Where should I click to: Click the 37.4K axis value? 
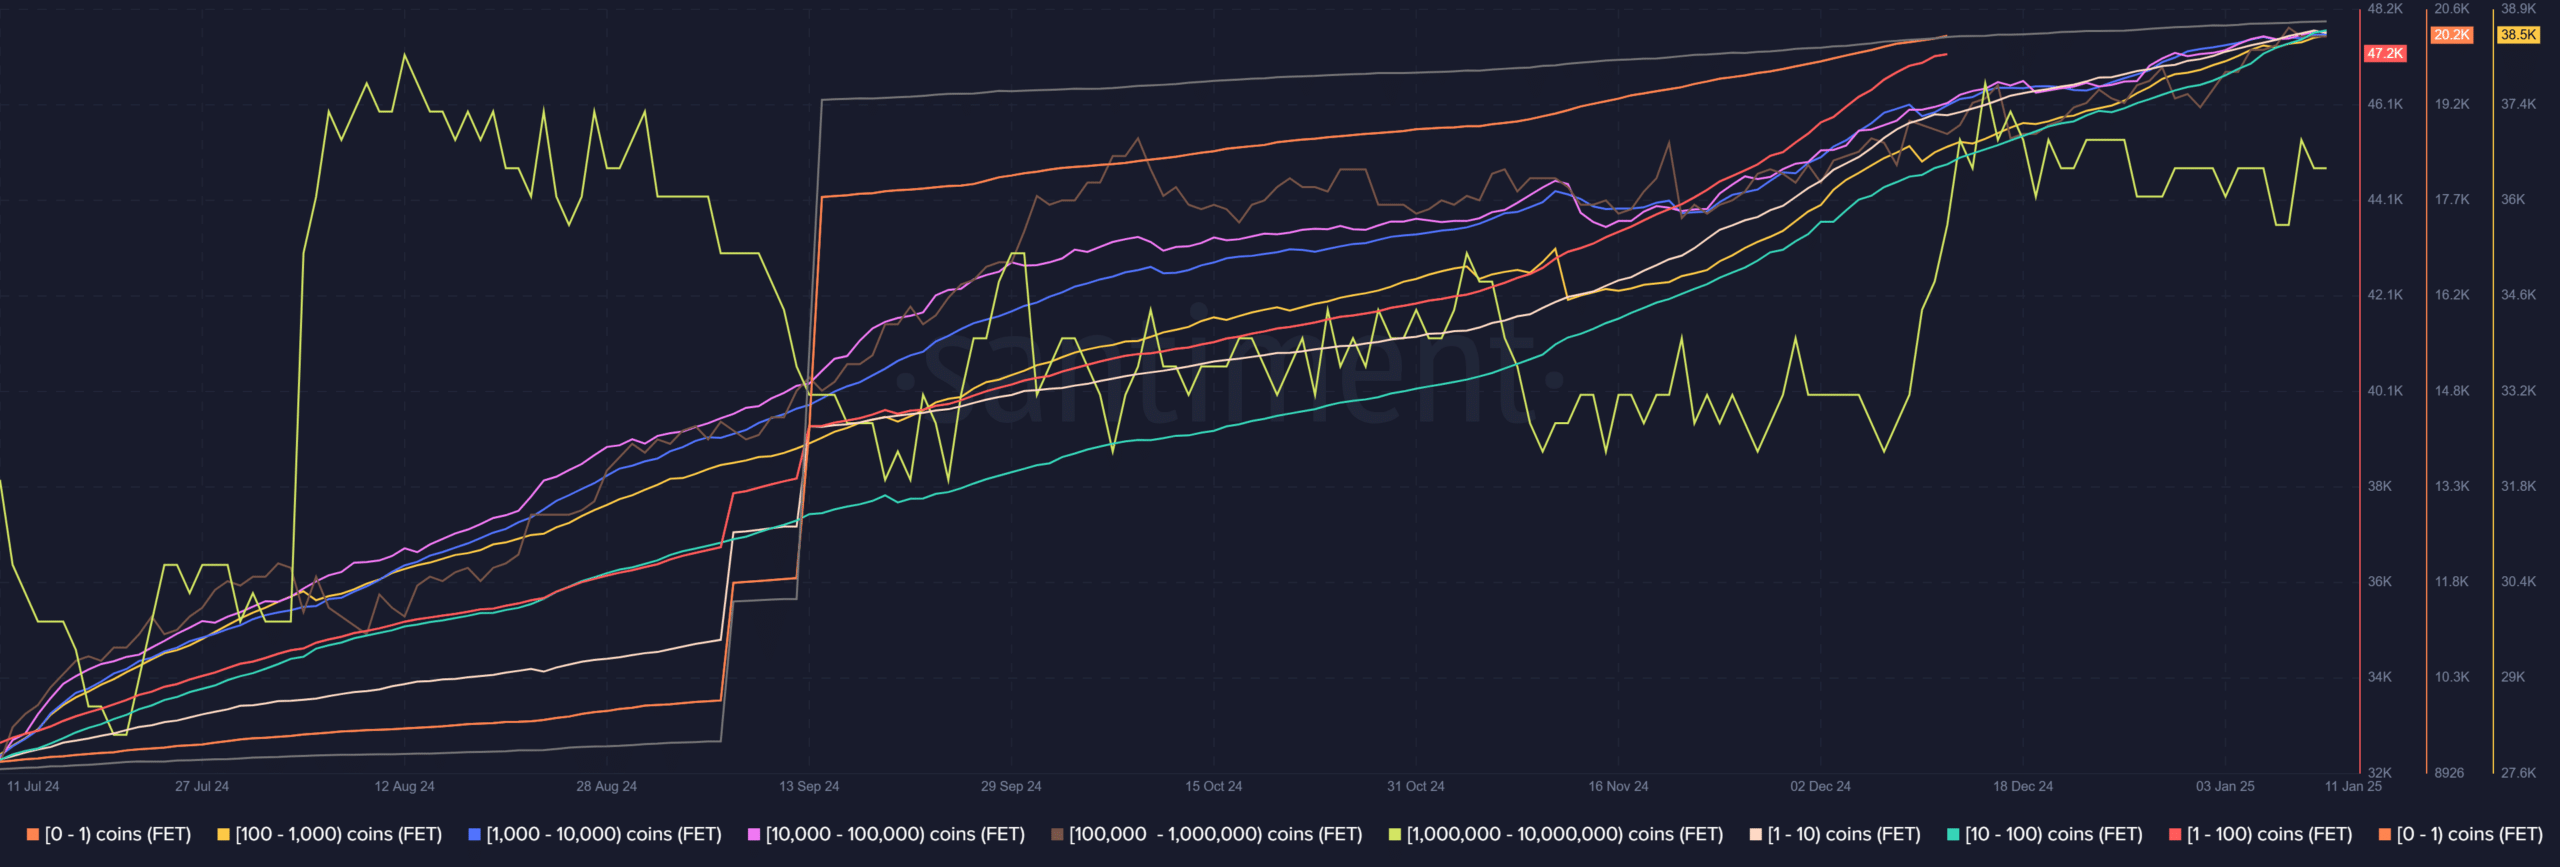point(2518,104)
